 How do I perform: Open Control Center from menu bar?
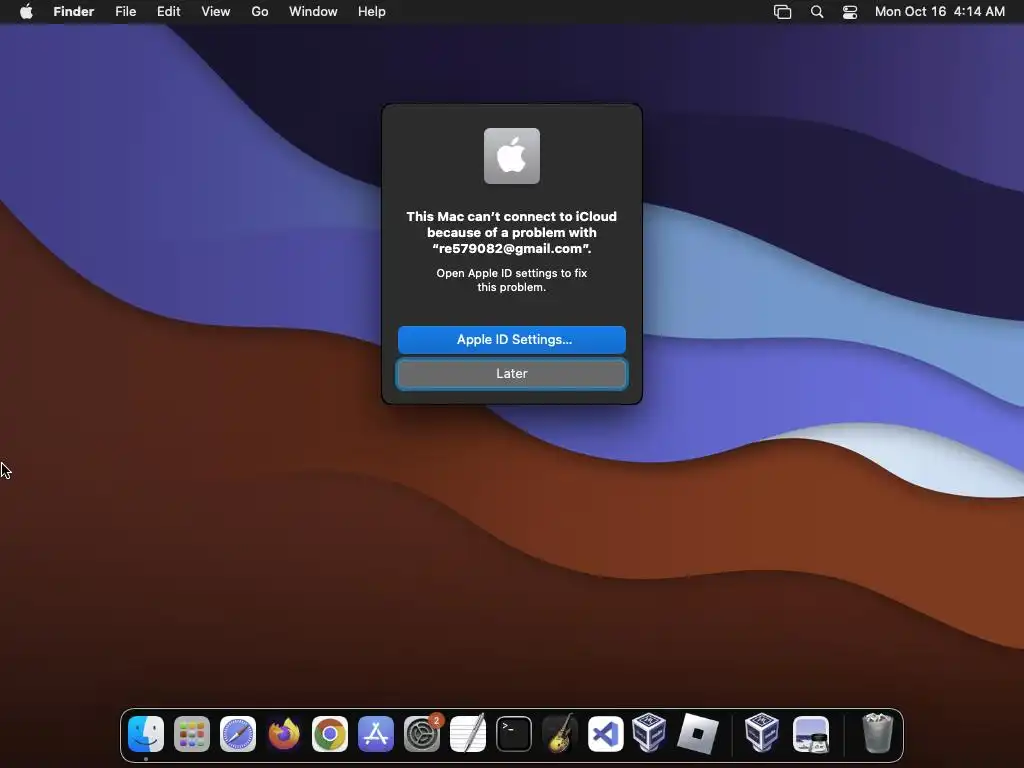point(850,12)
